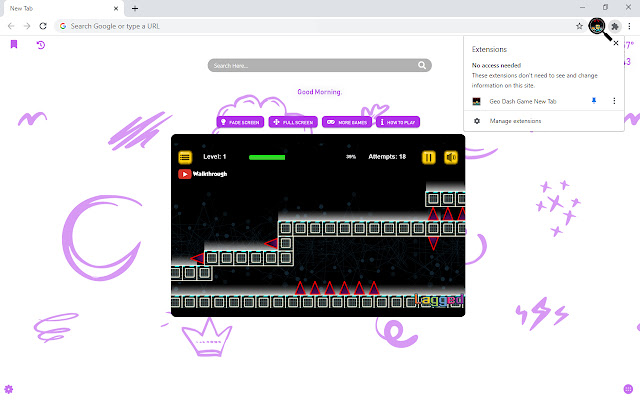The image size is (640, 400).
Task: Open the purple settings gear on the page
Action: 9,389
